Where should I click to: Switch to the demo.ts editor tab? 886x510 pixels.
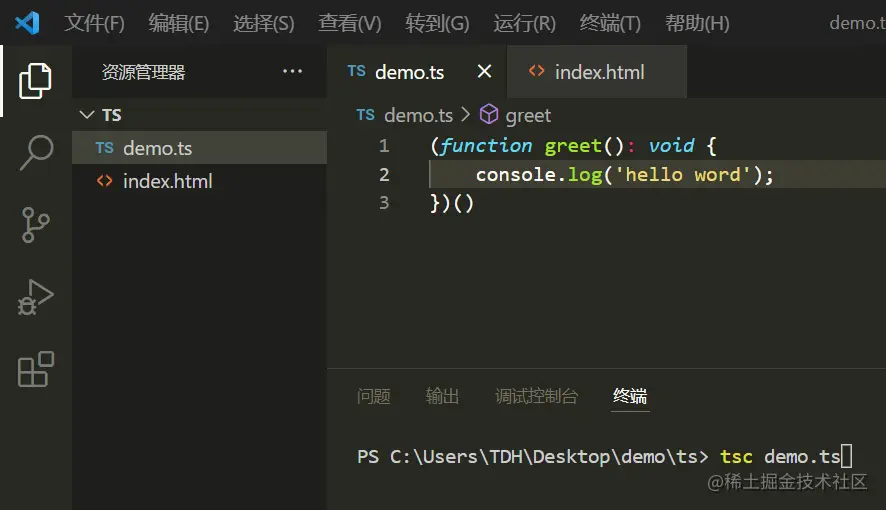(x=417, y=72)
